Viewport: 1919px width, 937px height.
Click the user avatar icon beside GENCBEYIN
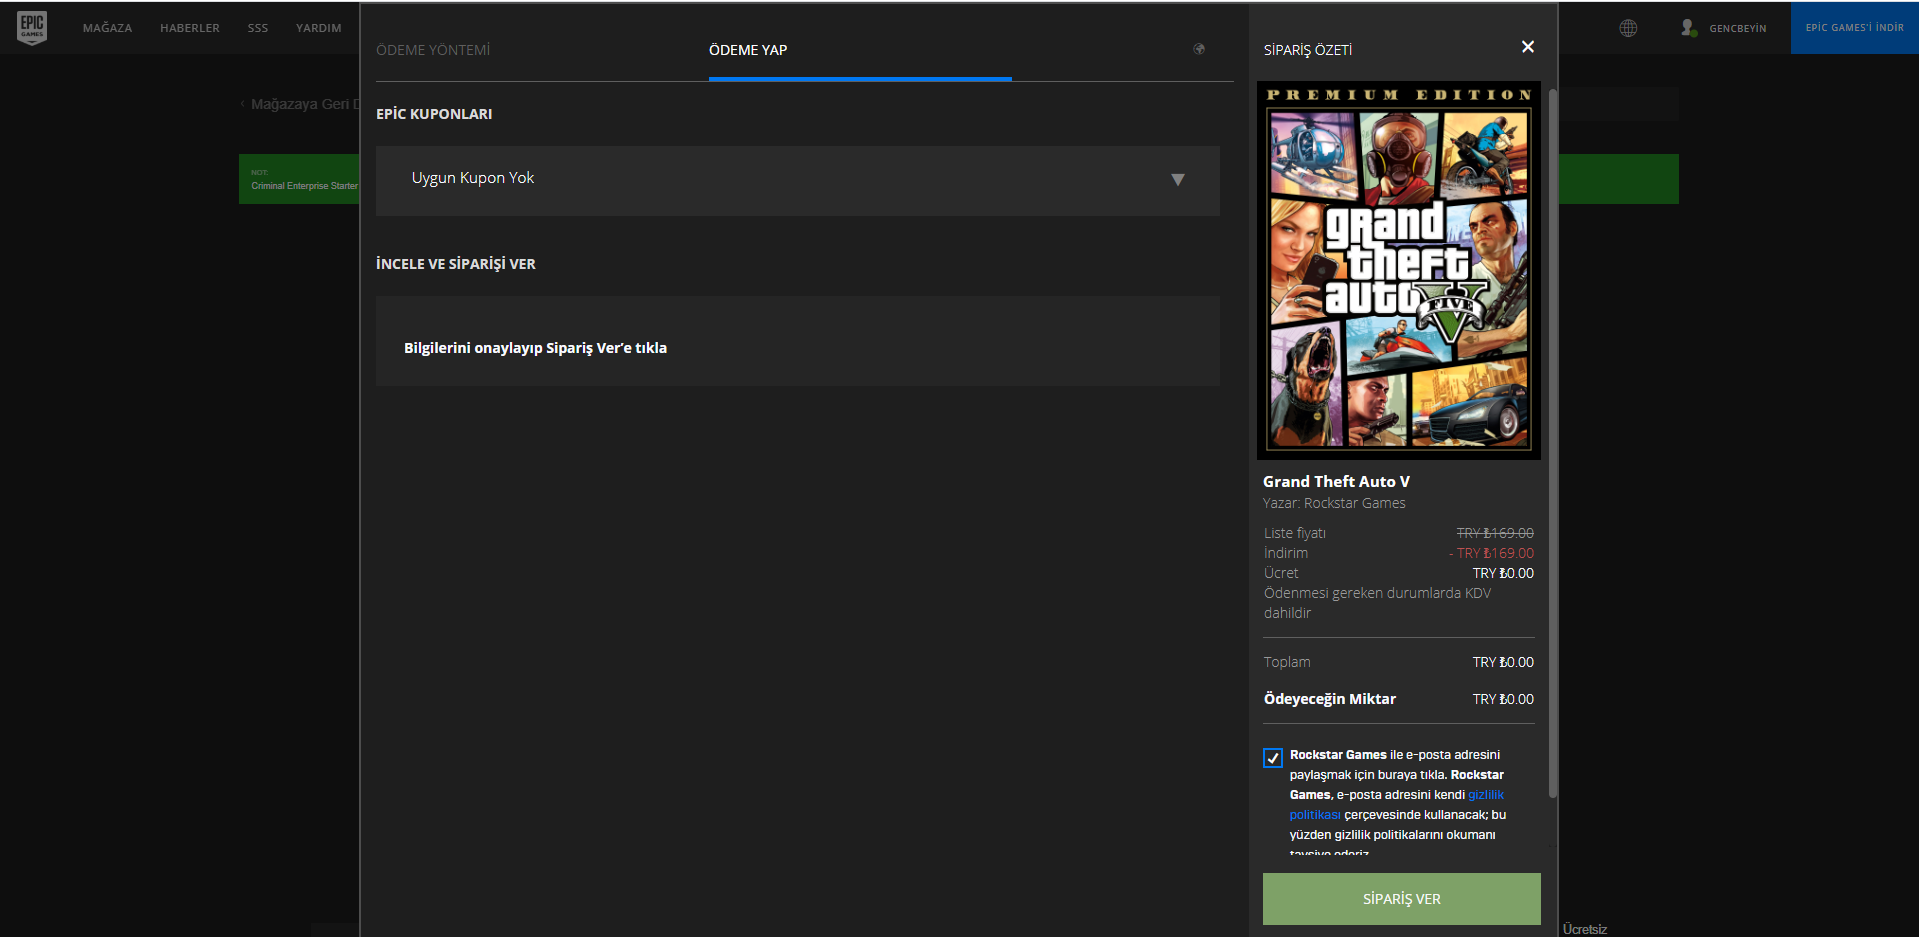[1688, 28]
